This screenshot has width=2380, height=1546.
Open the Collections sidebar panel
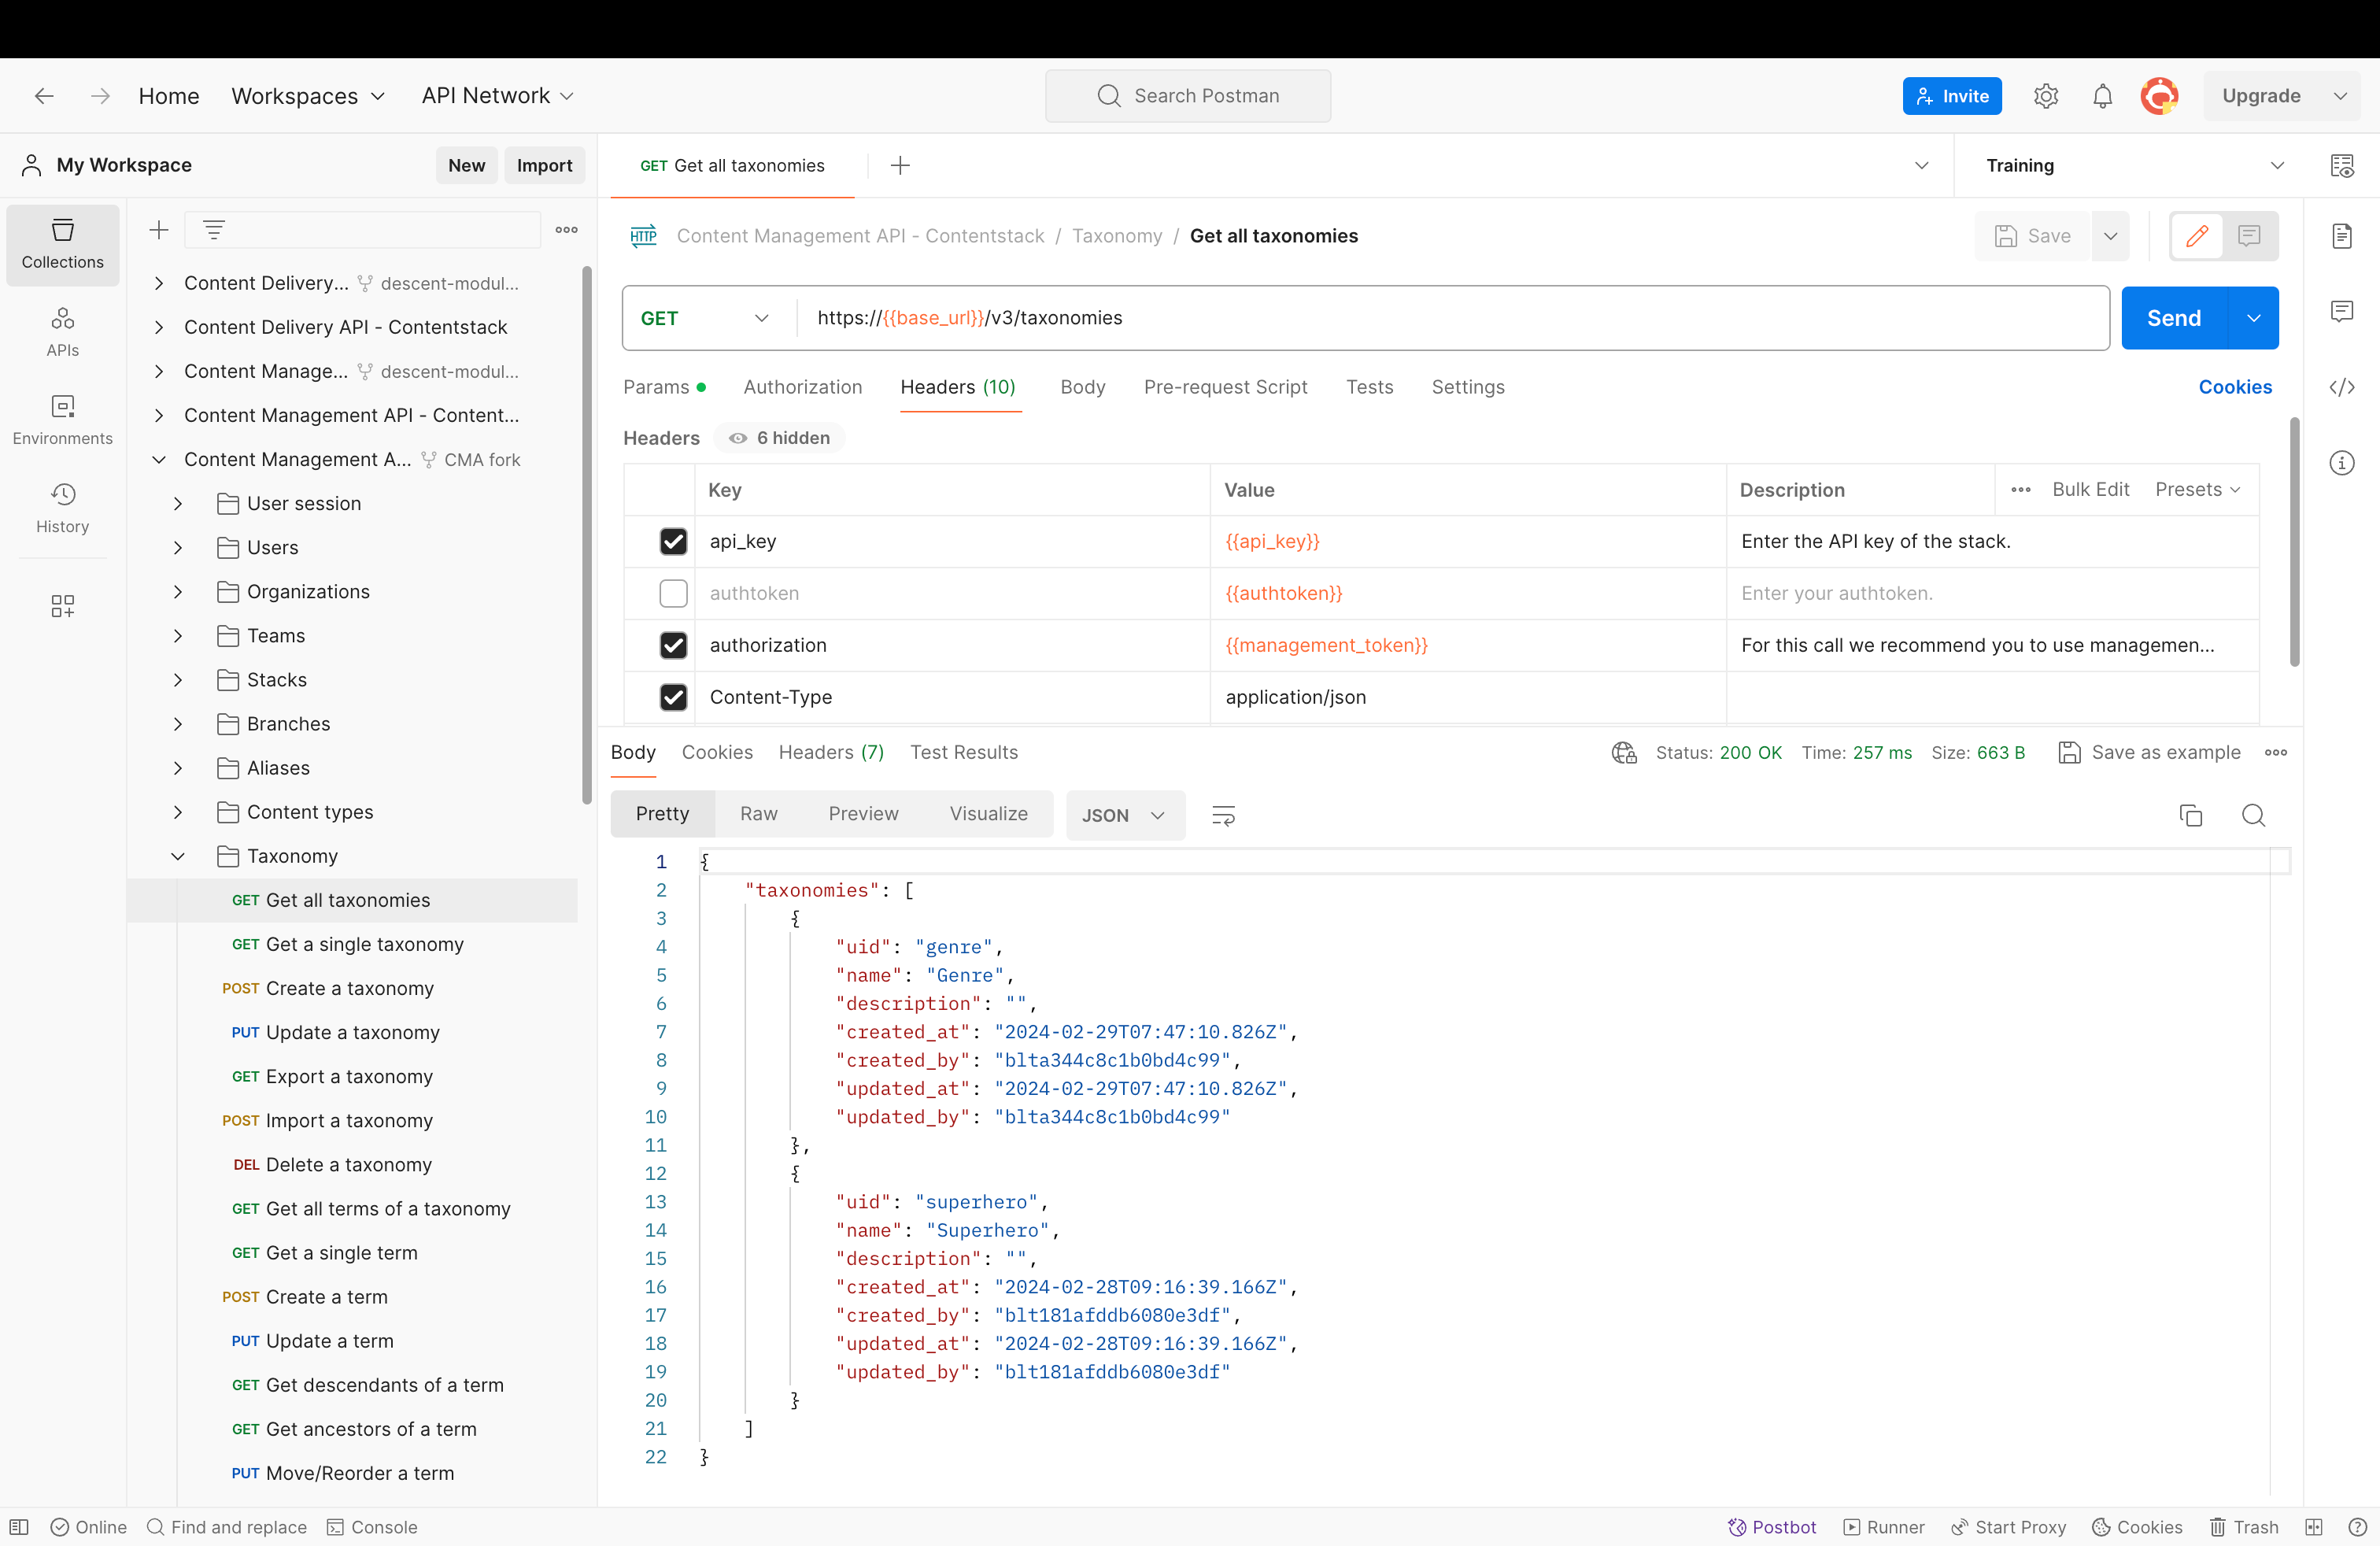coord(62,245)
